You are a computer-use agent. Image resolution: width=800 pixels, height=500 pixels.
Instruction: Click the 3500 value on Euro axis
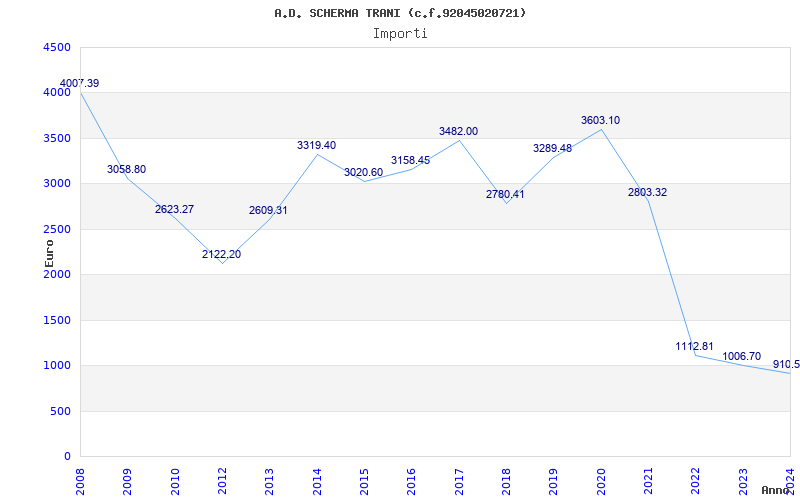click(57, 138)
